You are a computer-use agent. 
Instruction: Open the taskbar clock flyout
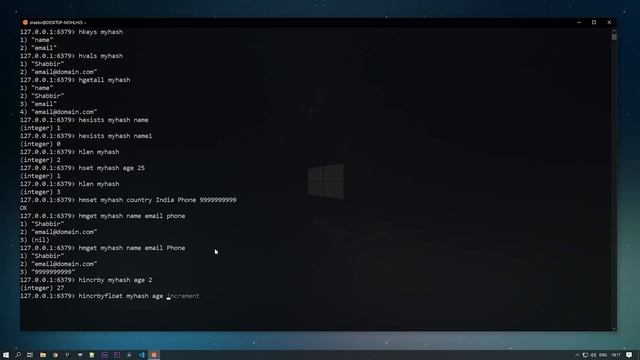point(616,355)
